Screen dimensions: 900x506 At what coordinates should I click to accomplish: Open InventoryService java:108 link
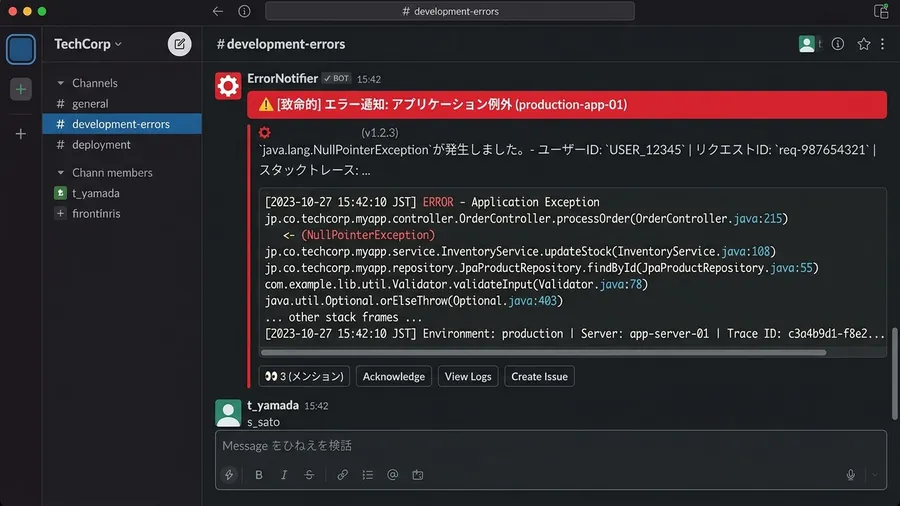pyautogui.click(x=746, y=252)
